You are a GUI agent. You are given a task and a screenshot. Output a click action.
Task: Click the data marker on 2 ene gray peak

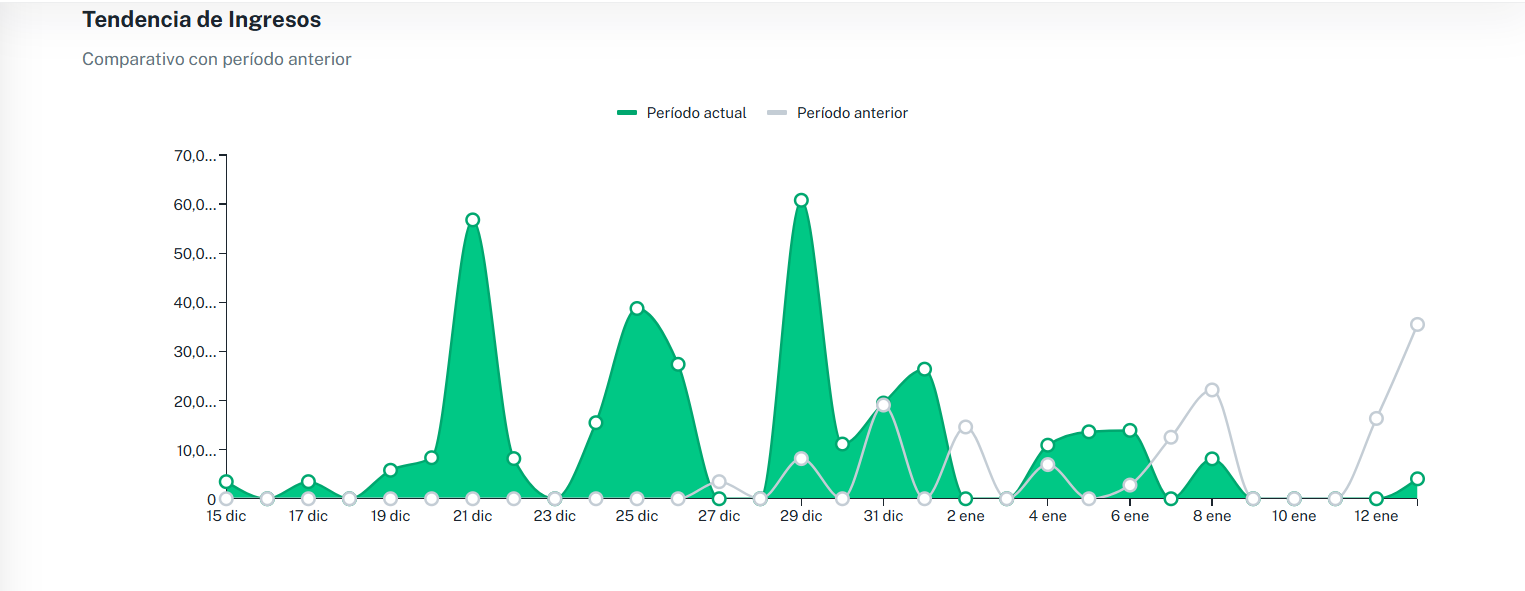click(x=964, y=426)
